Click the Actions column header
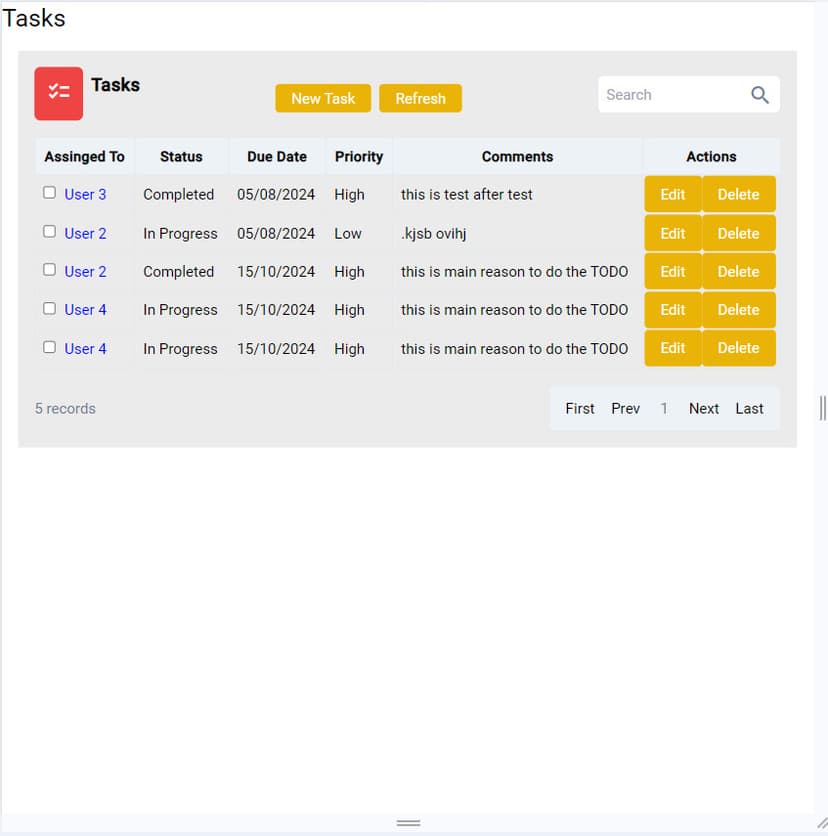The image size is (828, 836). coord(711,157)
